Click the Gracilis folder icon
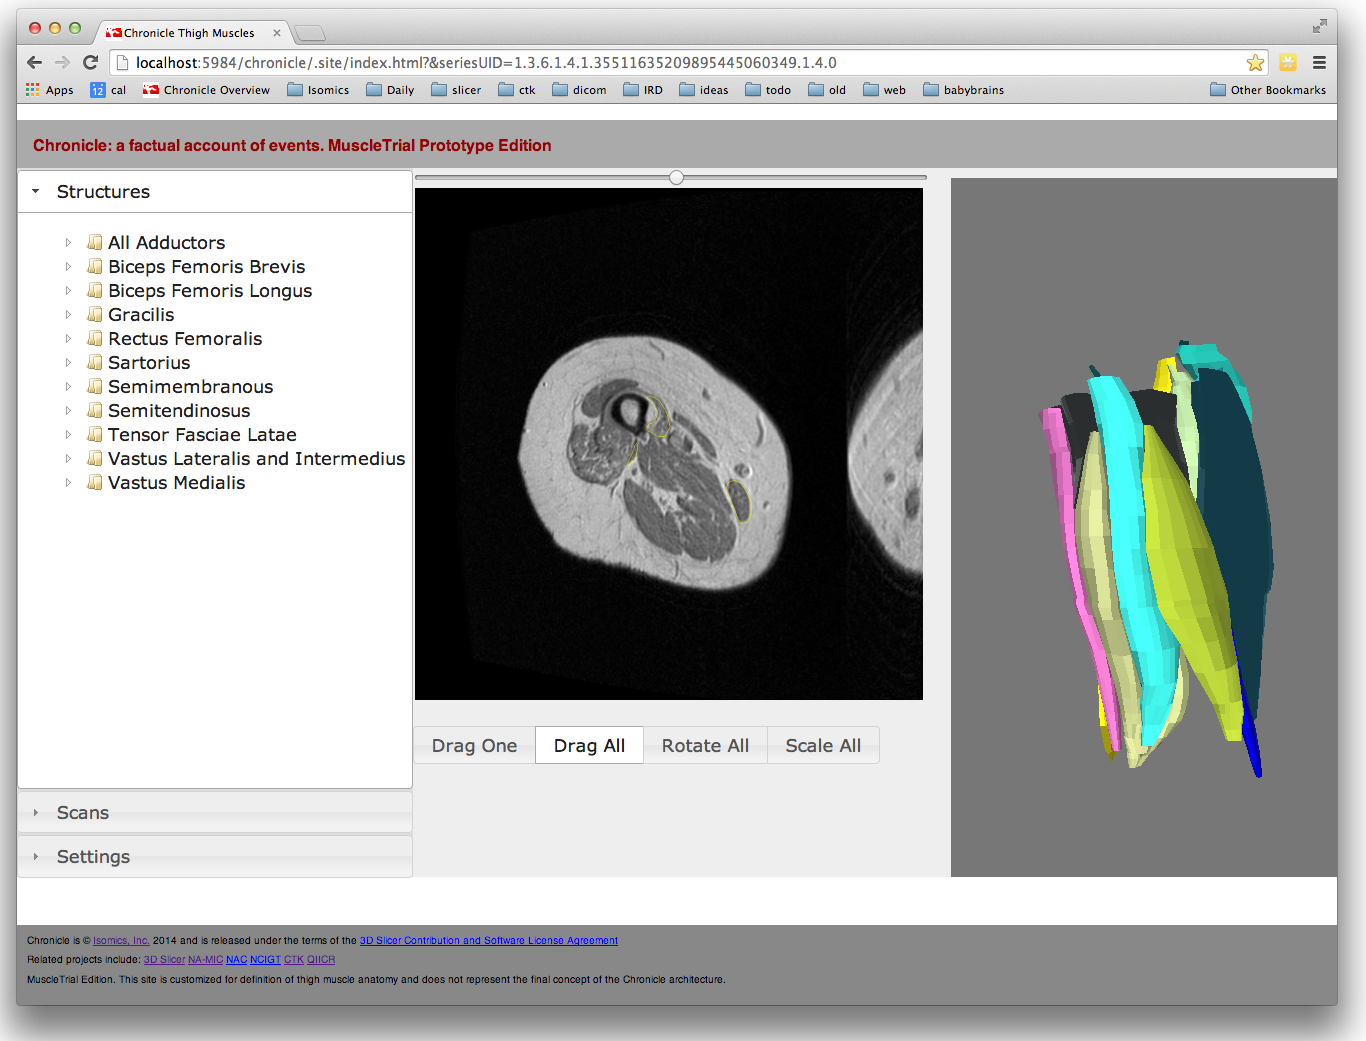 (95, 315)
